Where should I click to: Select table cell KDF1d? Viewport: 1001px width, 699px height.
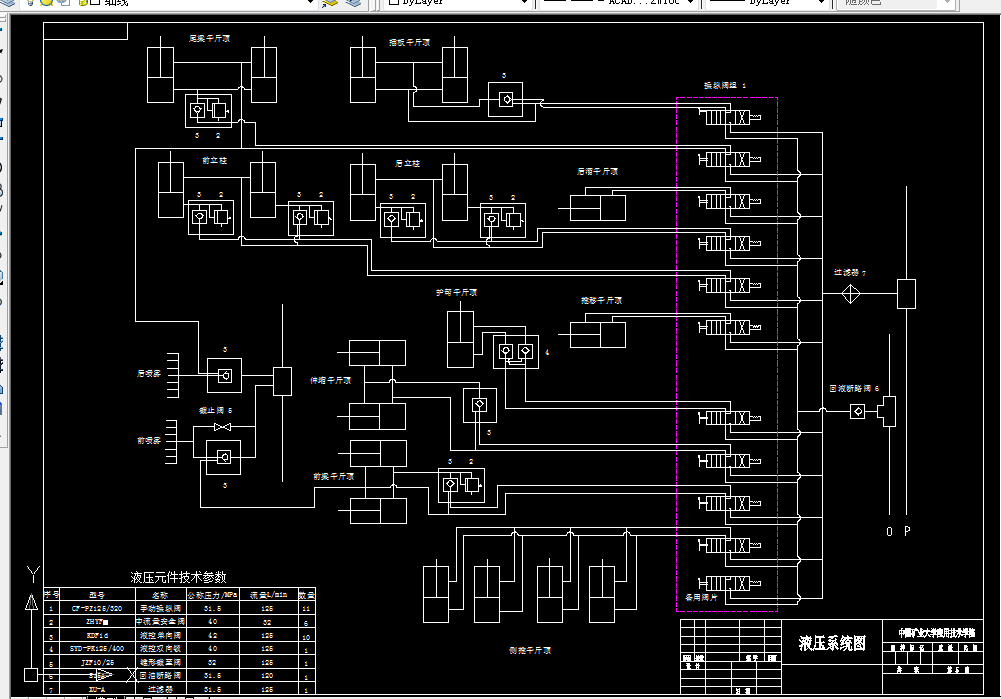[x=97, y=635]
